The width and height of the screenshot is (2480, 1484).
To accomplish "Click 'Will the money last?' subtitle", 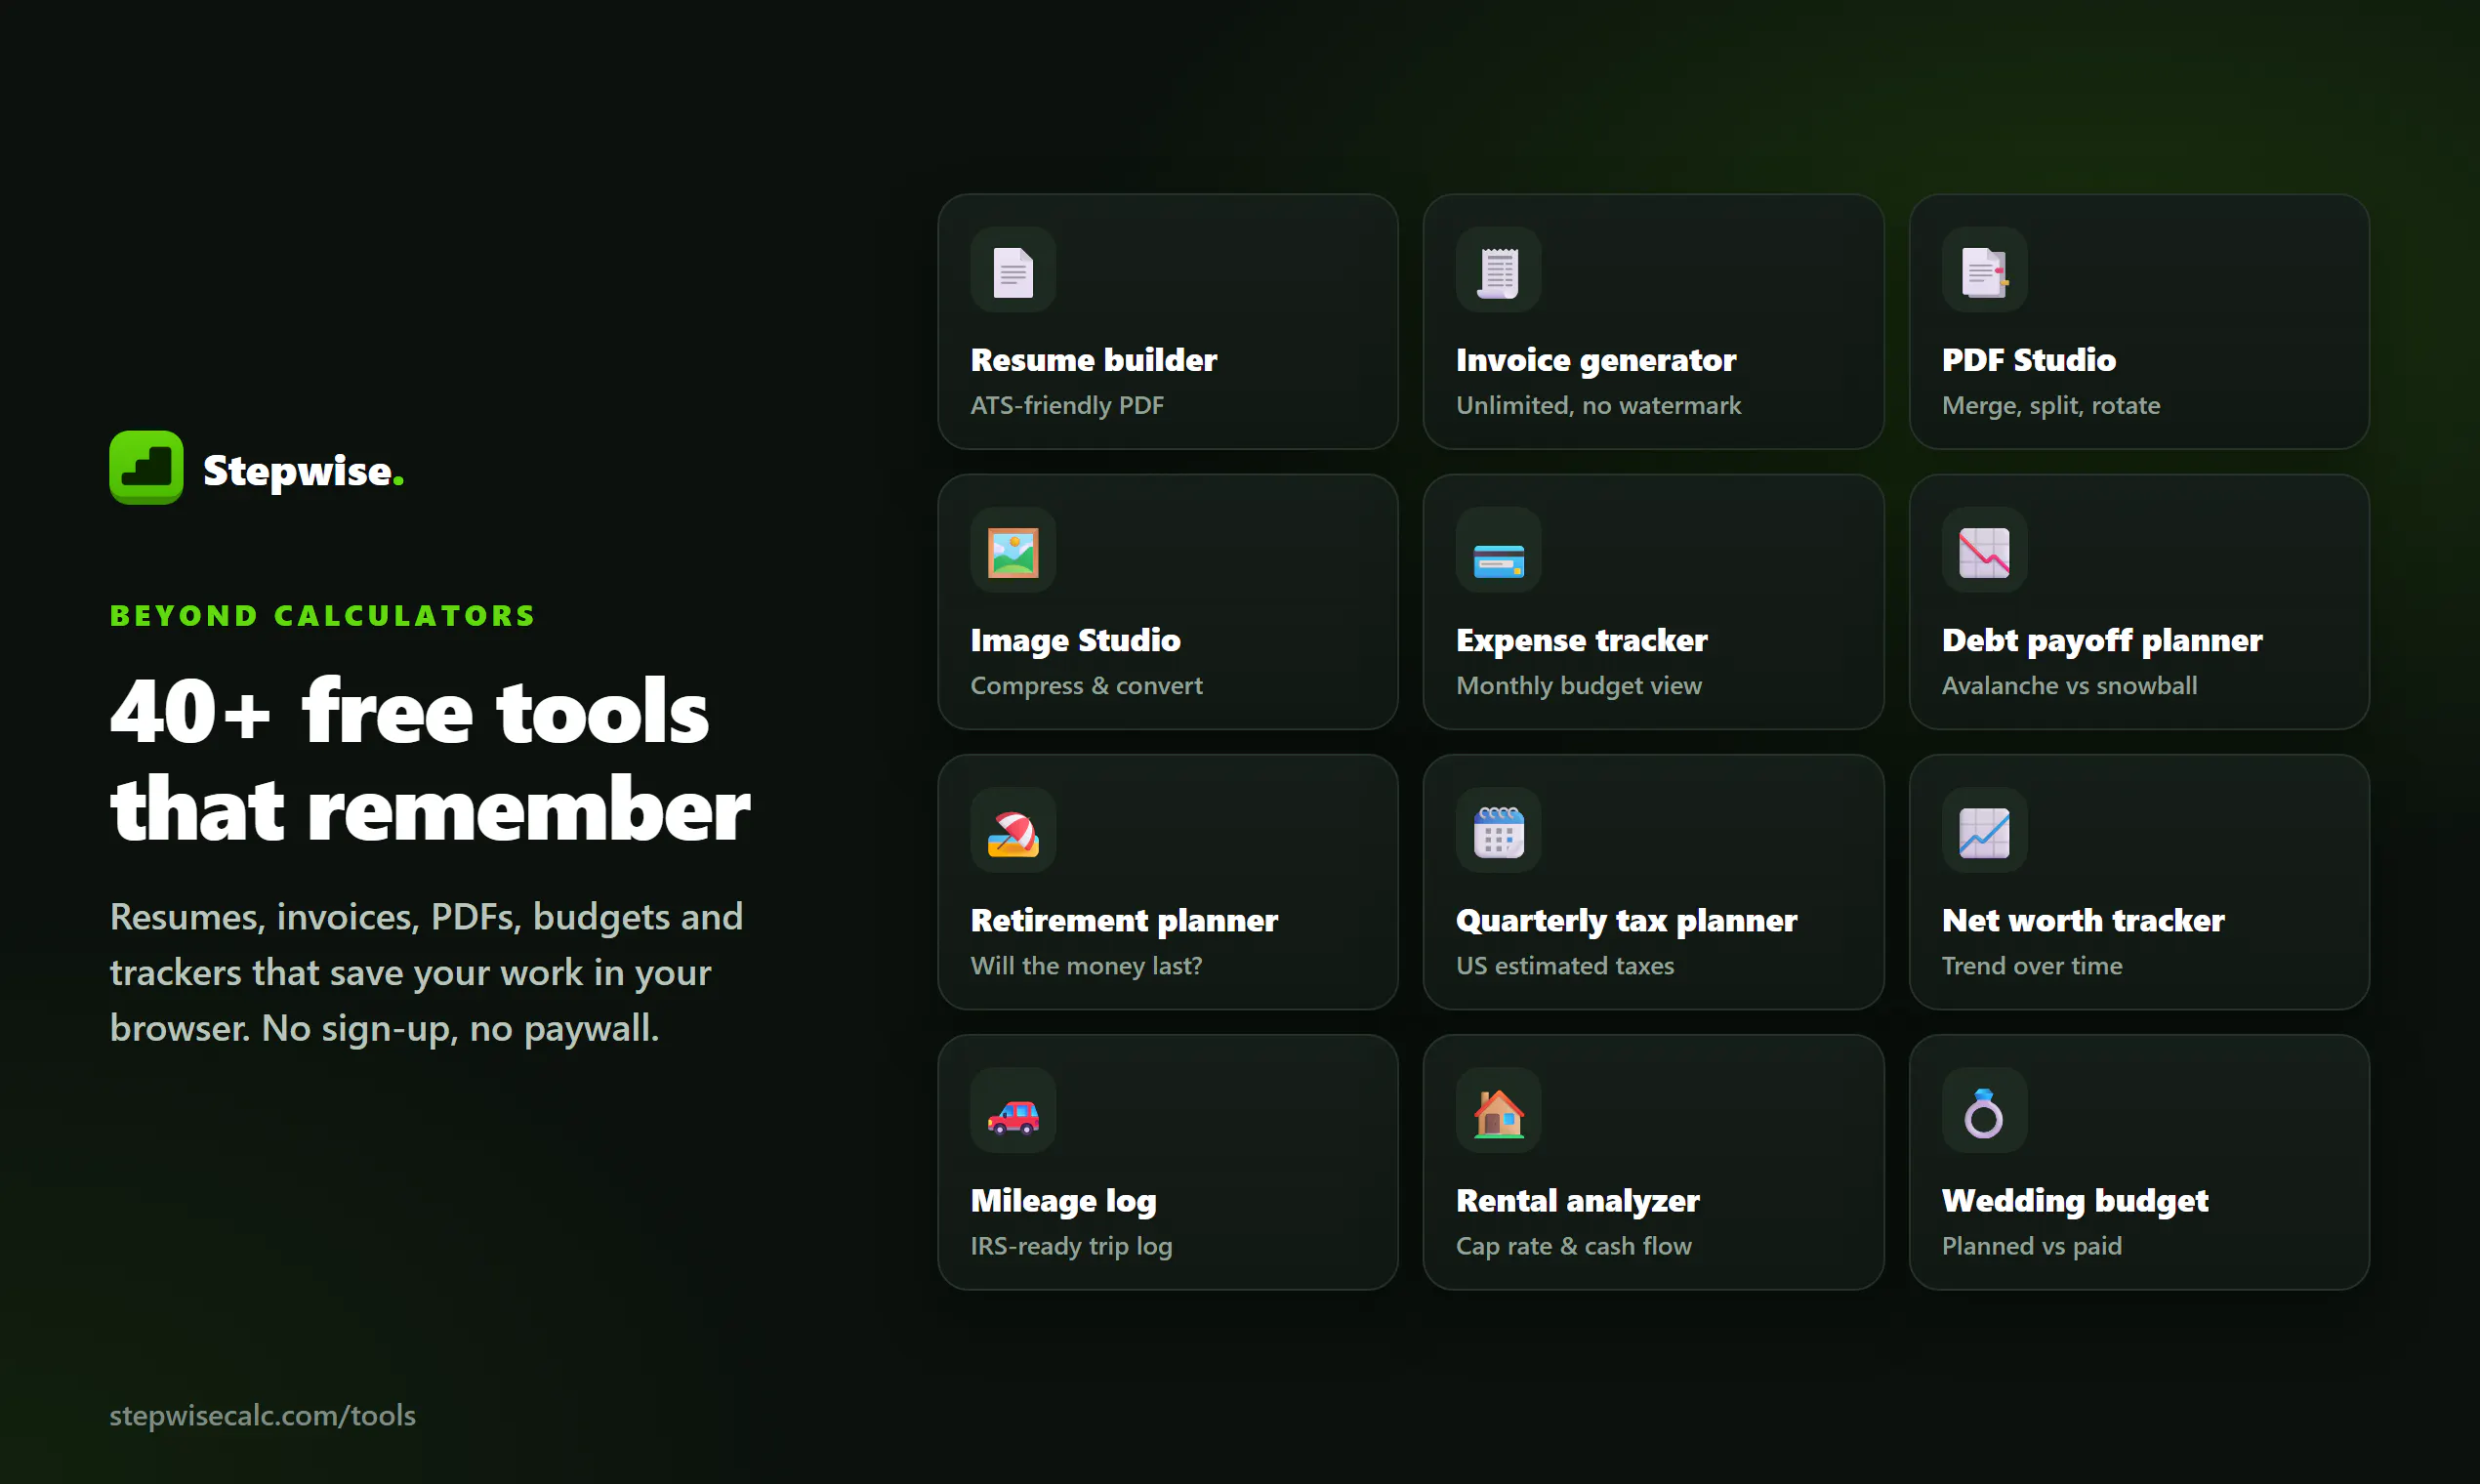I will click(1086, 965).
